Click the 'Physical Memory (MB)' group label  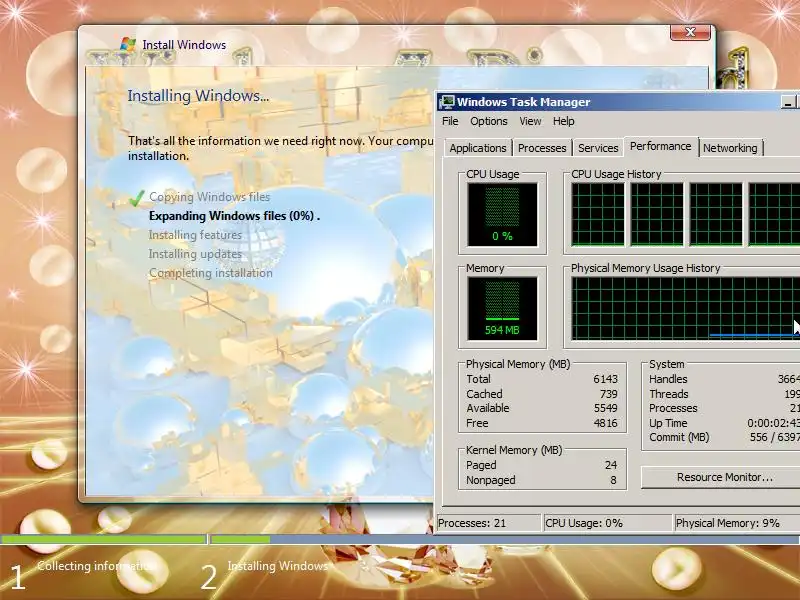[518, 364]
